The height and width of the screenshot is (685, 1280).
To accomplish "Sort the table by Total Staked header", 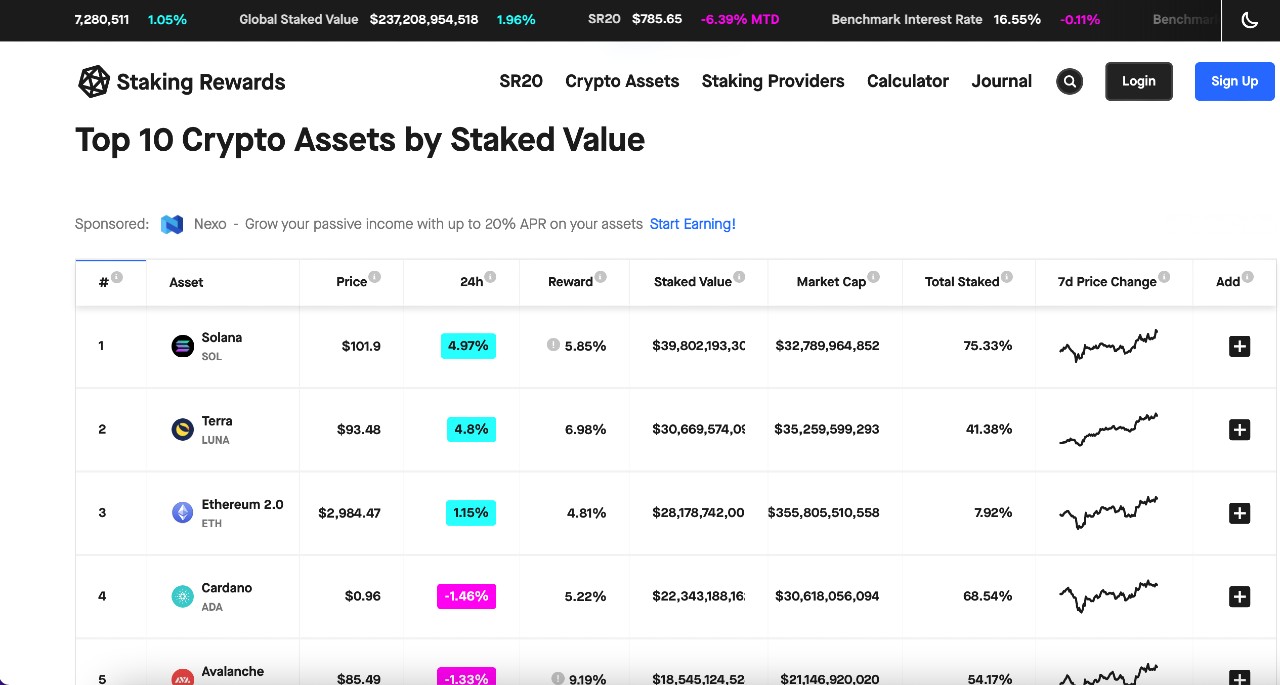I will (x=962, y=282).
